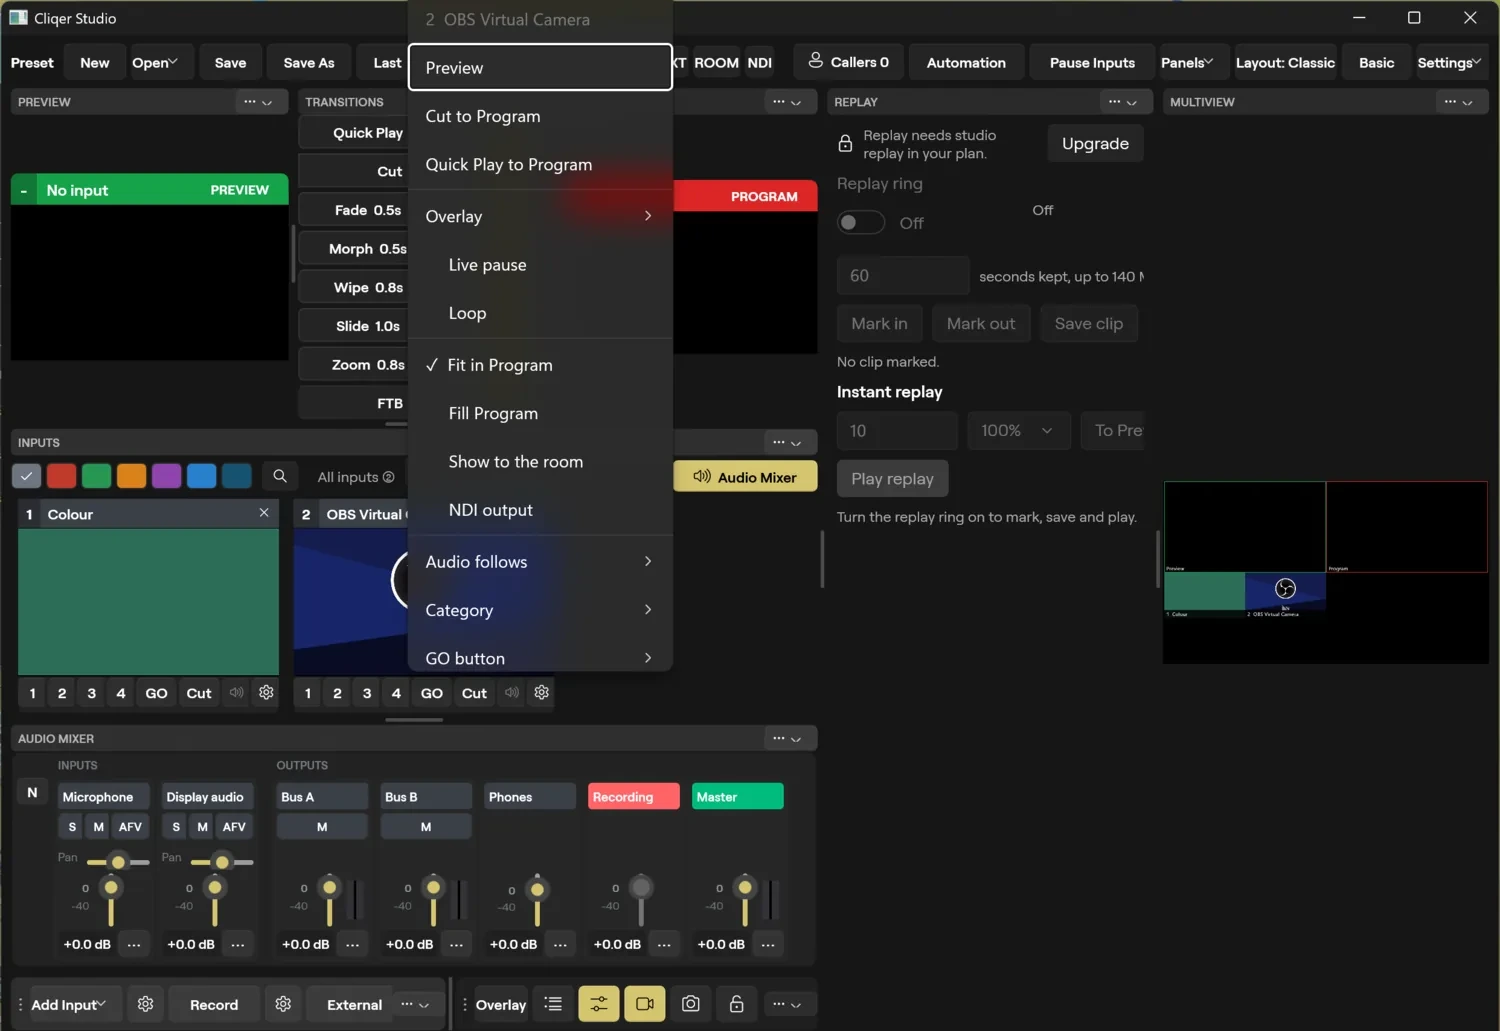1500x1031 pixels.
Task: Open Microphone channel three-dots options
Action: tap(134, 944)
